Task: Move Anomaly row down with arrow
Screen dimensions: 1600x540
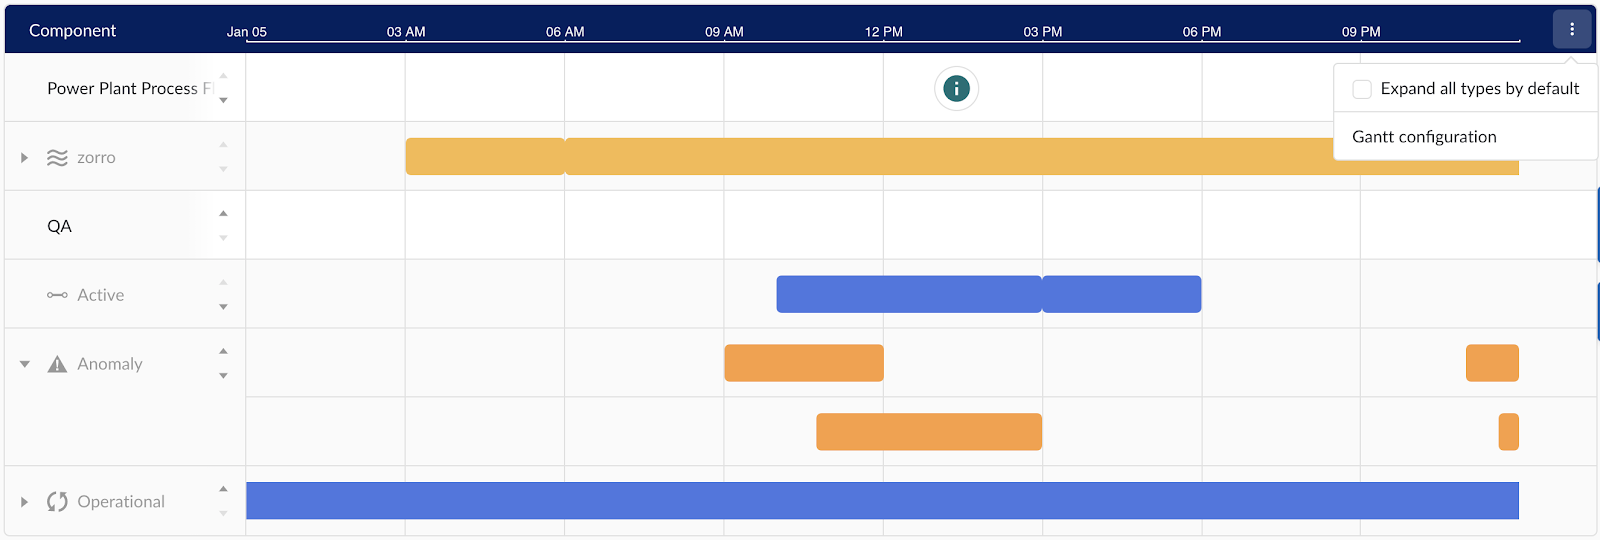Action: click(224, 376)
